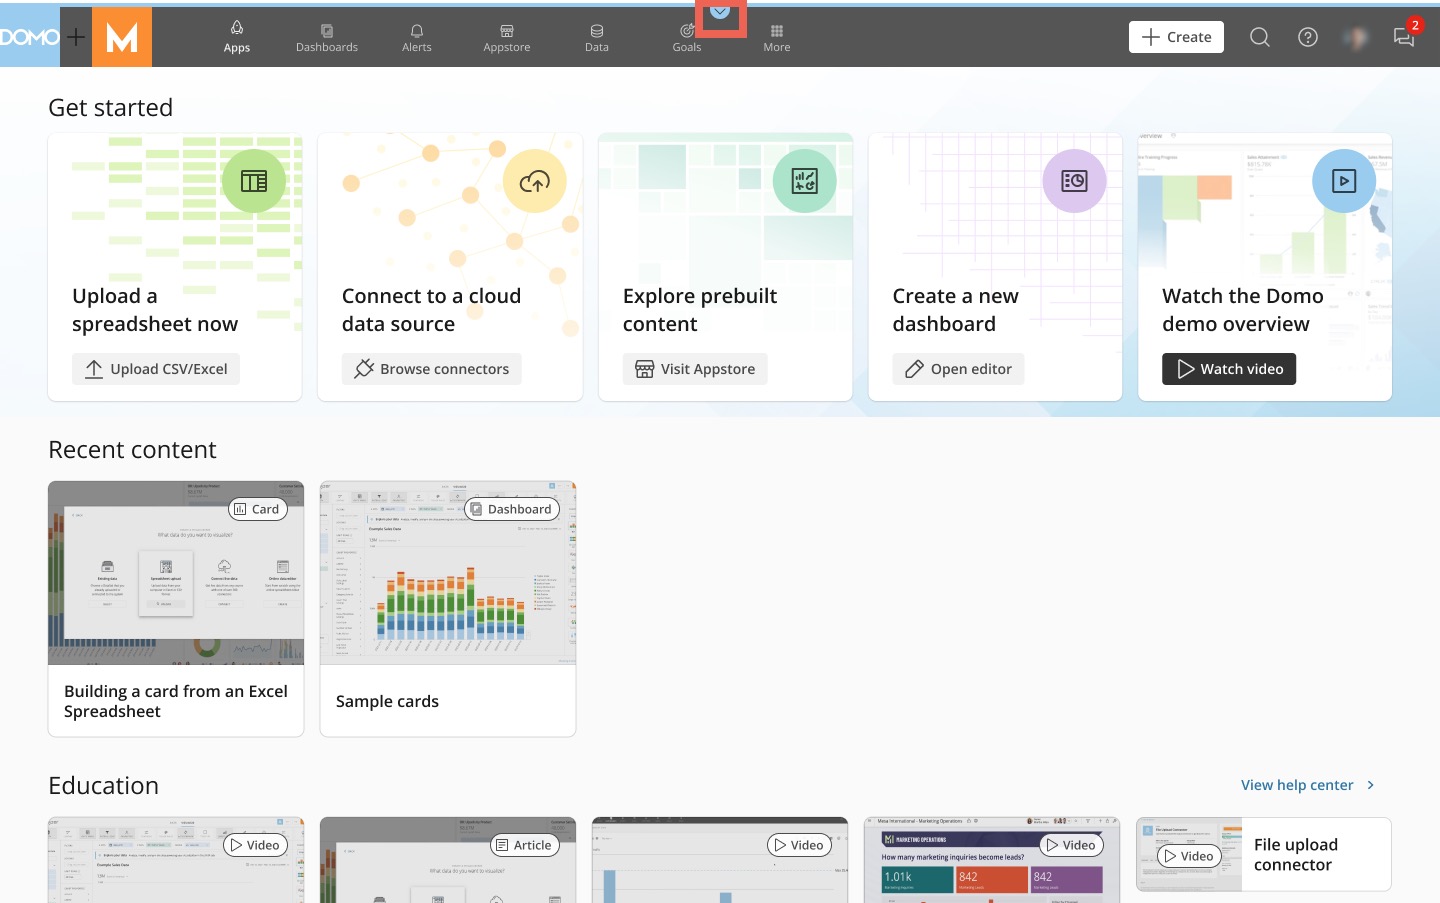Viewport: 1440px width, 903px height.
Task: Open the Sample cards dashboard thumbnail
Action: [x=447, y=572]
